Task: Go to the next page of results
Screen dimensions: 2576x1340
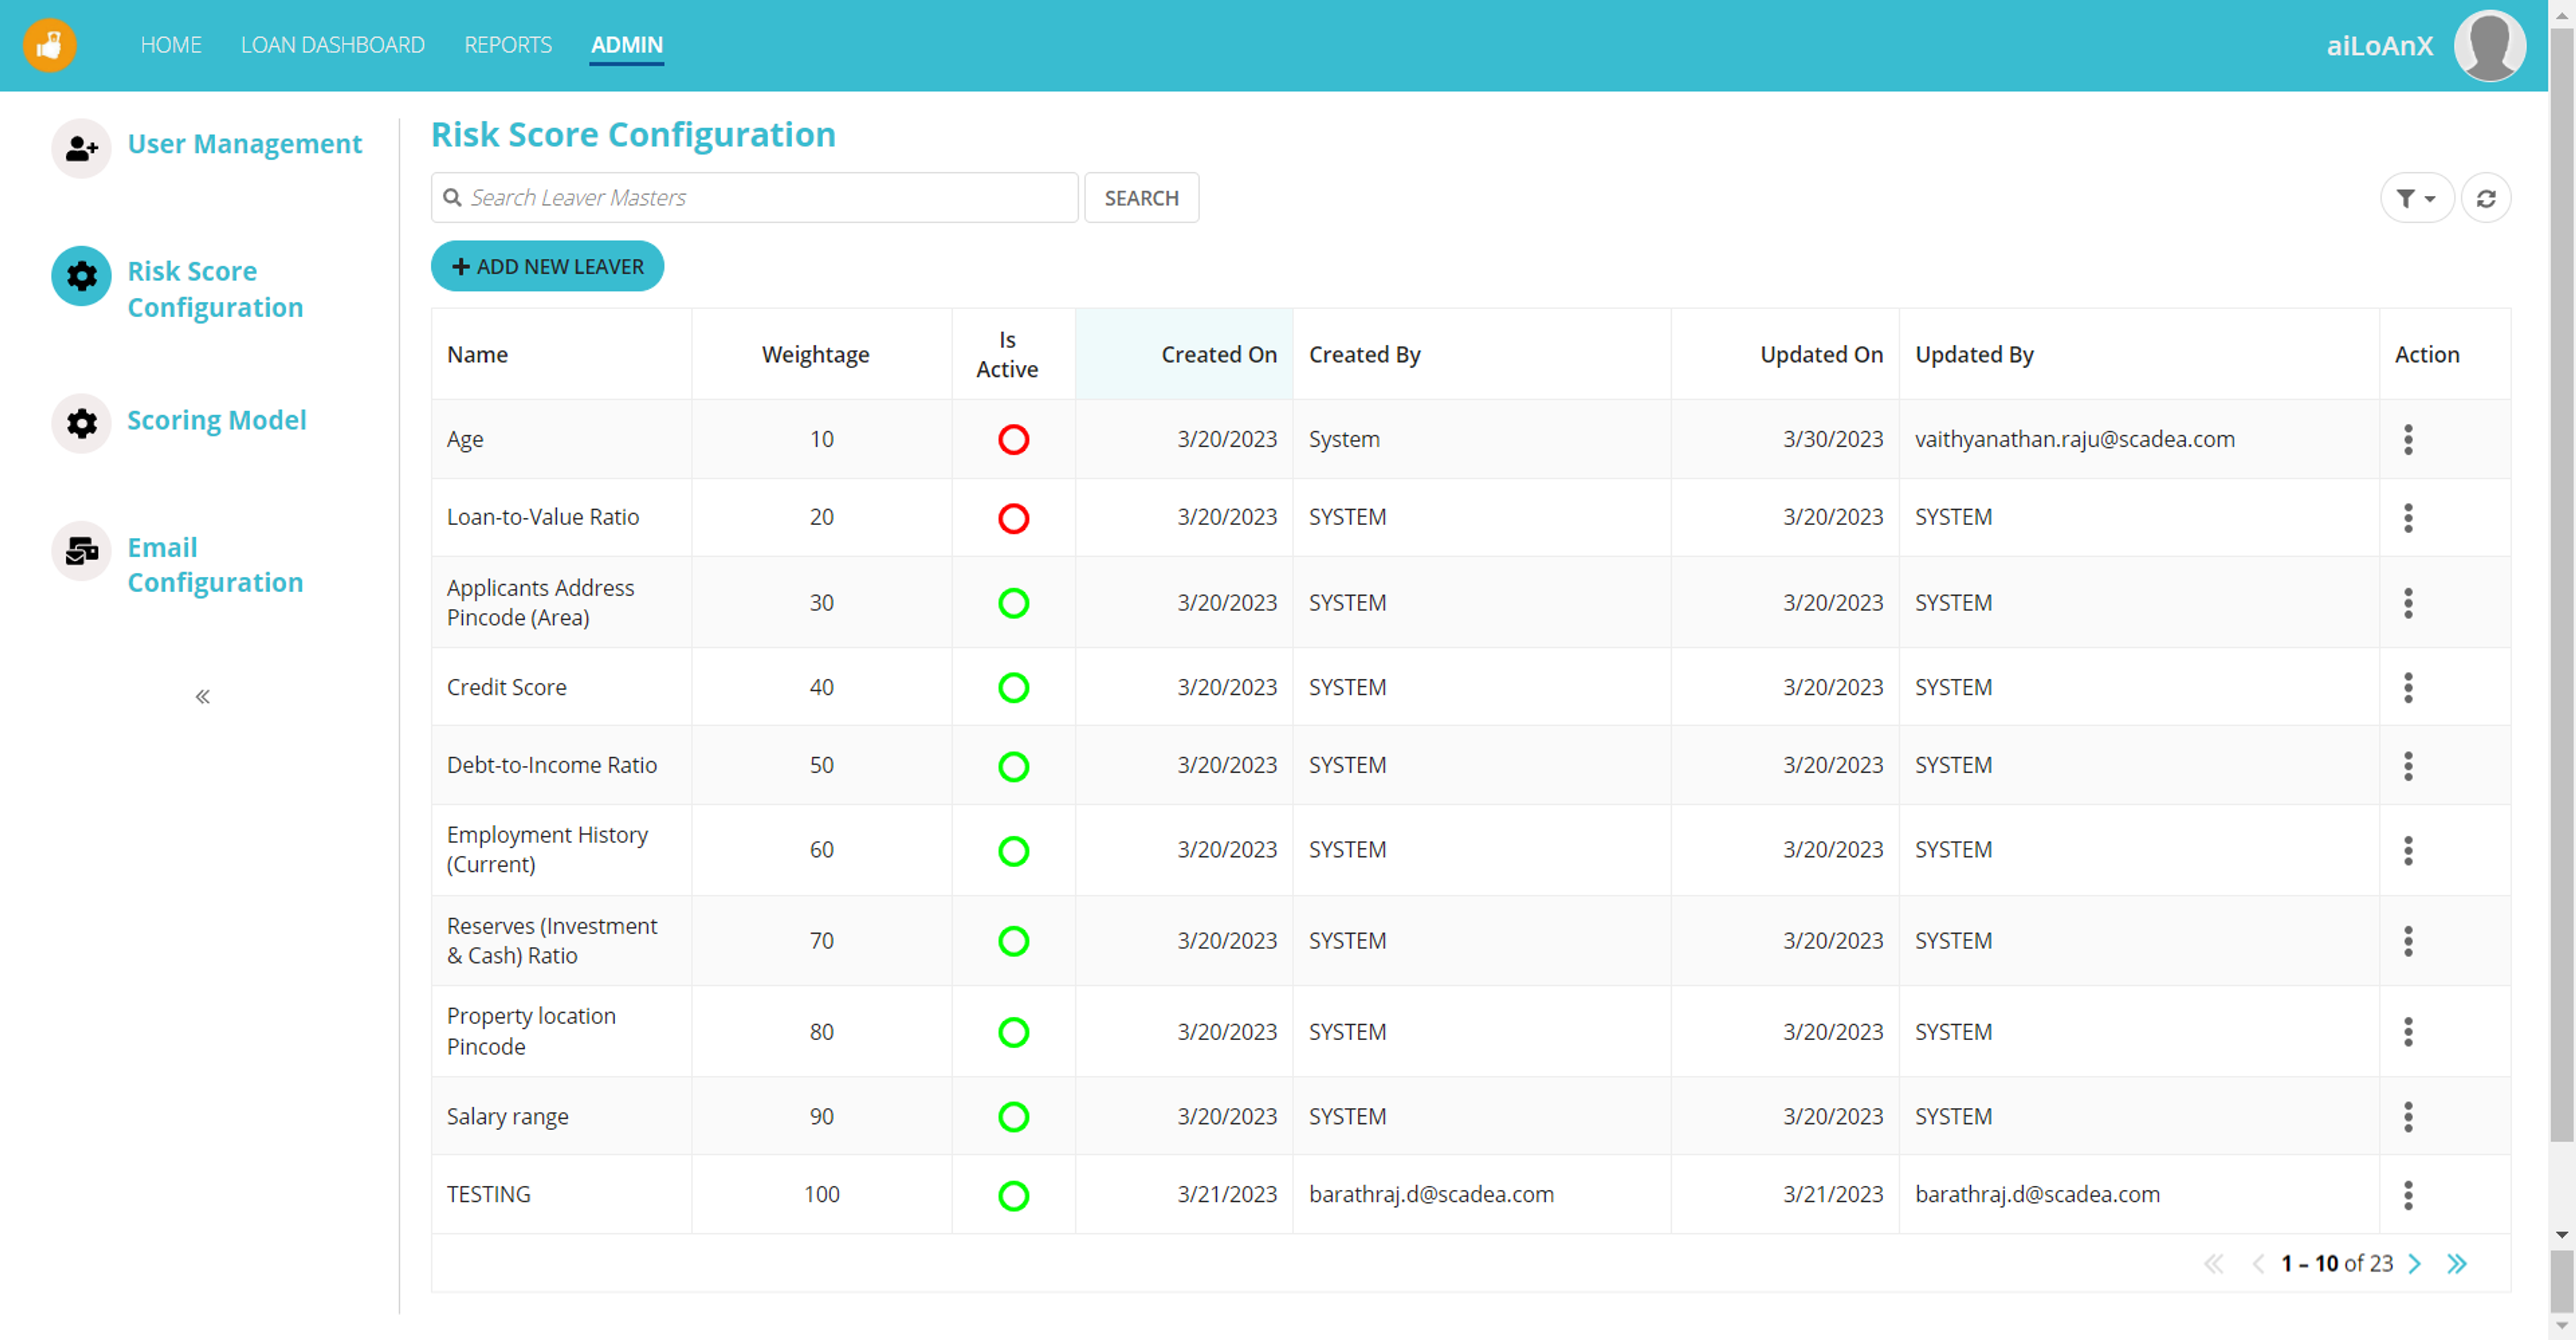Action: pyautogui.click(x=2414, y=1264)
